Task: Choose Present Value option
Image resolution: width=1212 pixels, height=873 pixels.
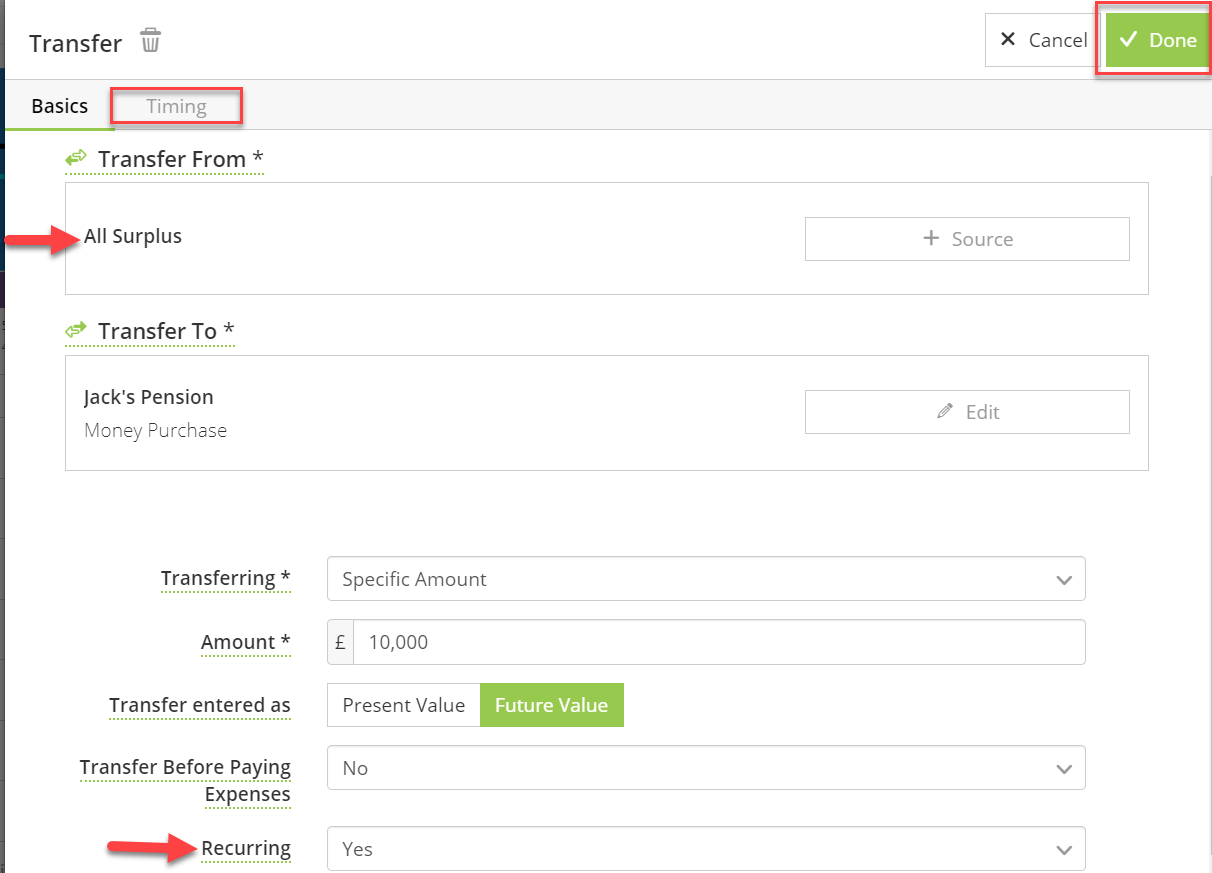Action: pyautogui.click(x=404, y=705)
